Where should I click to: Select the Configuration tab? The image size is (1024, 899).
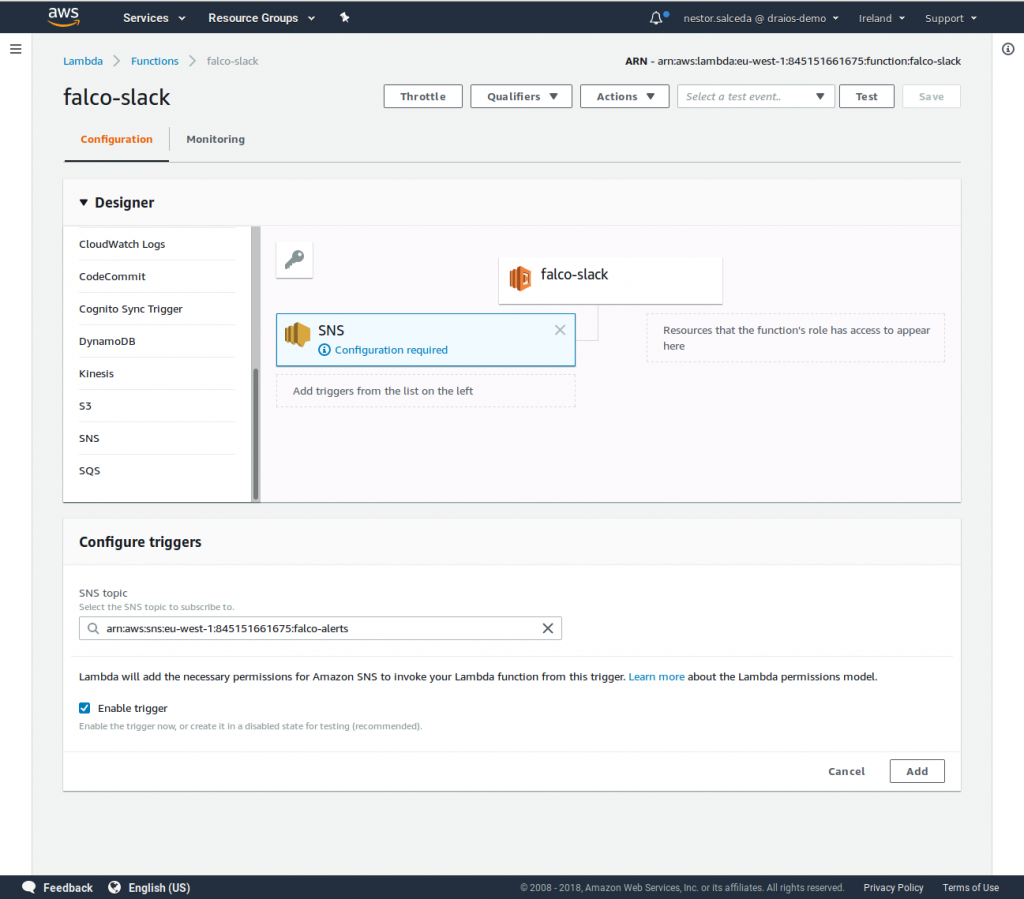116,139
